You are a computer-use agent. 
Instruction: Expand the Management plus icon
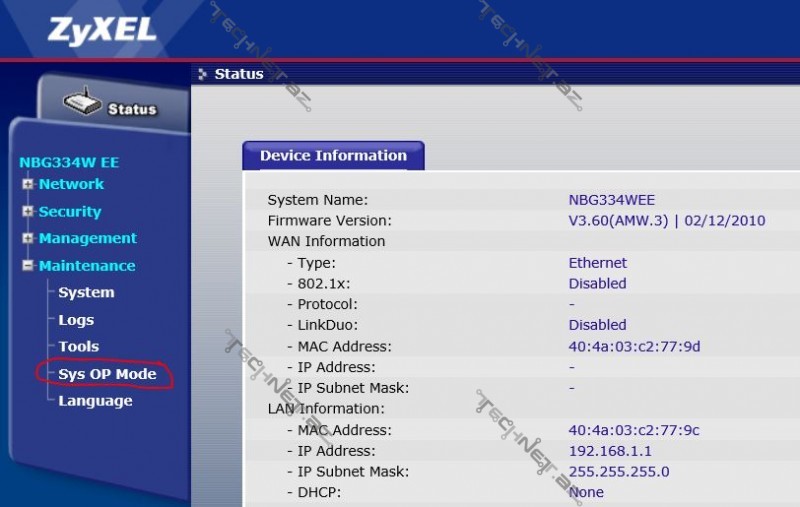click(28, 238)
